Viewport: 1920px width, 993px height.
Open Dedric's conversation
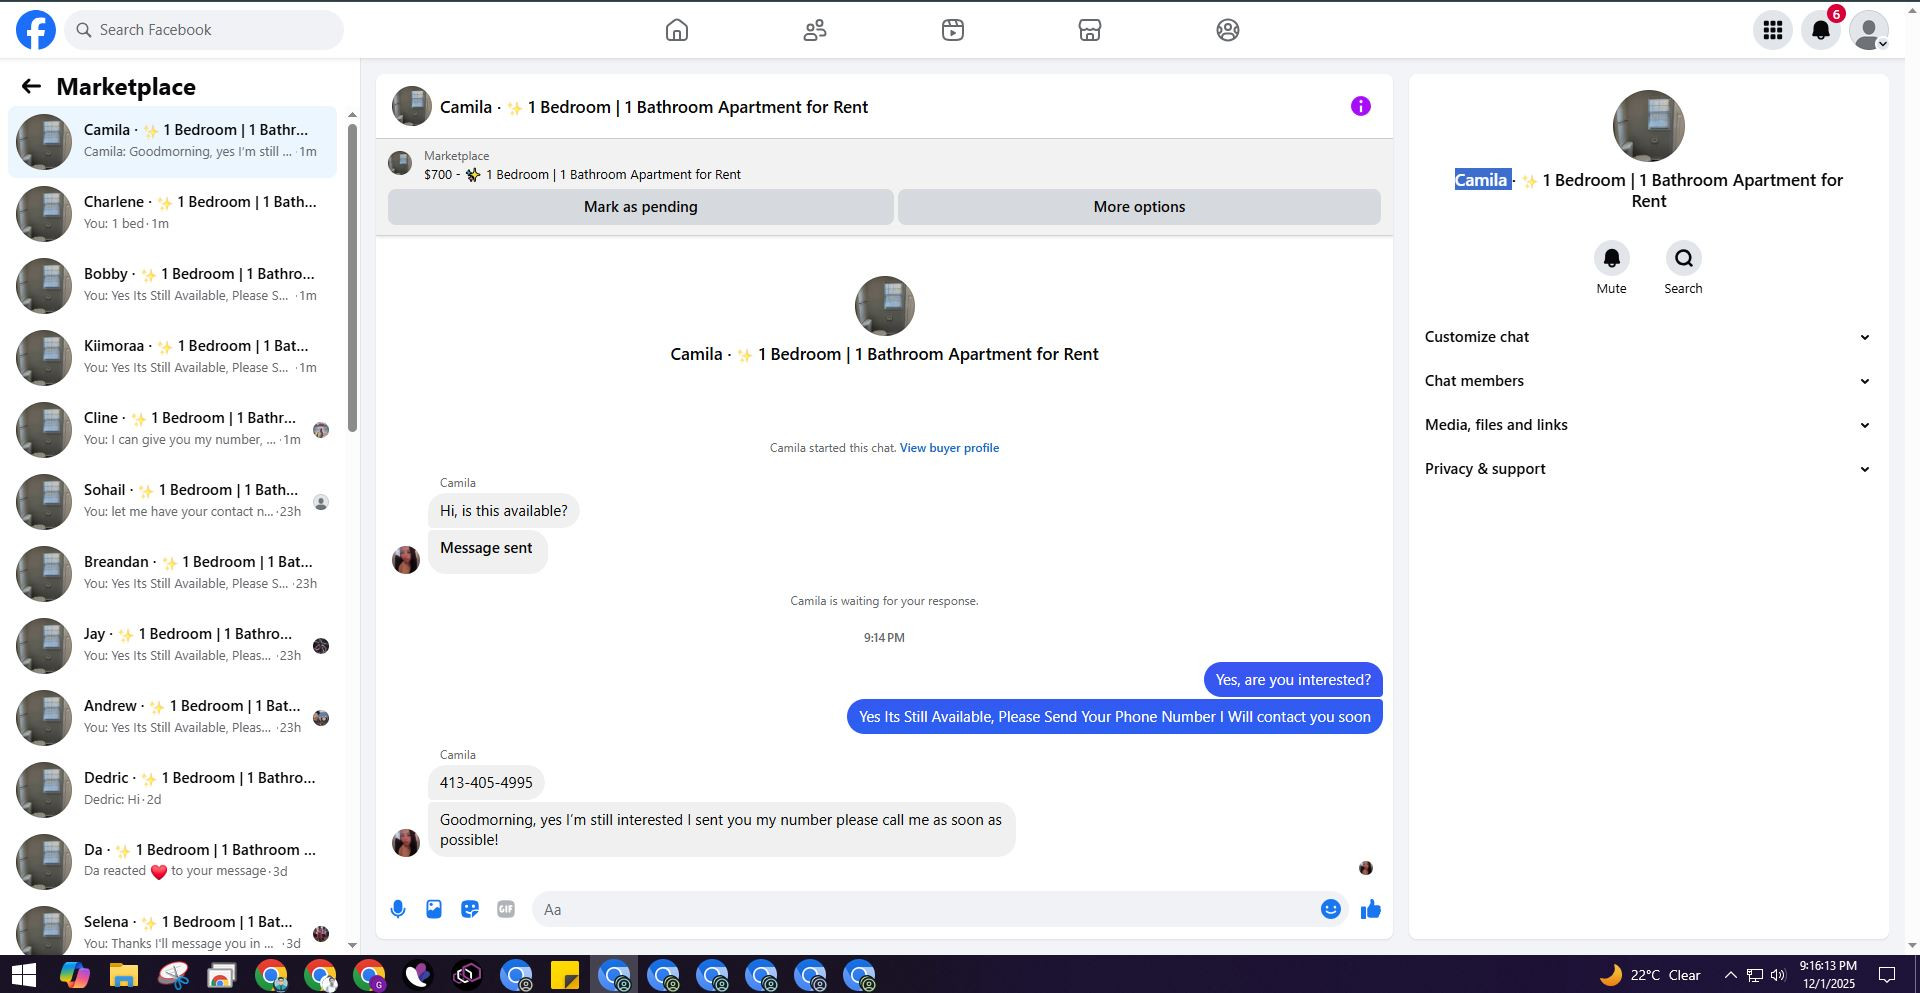[x=172, y=789]
